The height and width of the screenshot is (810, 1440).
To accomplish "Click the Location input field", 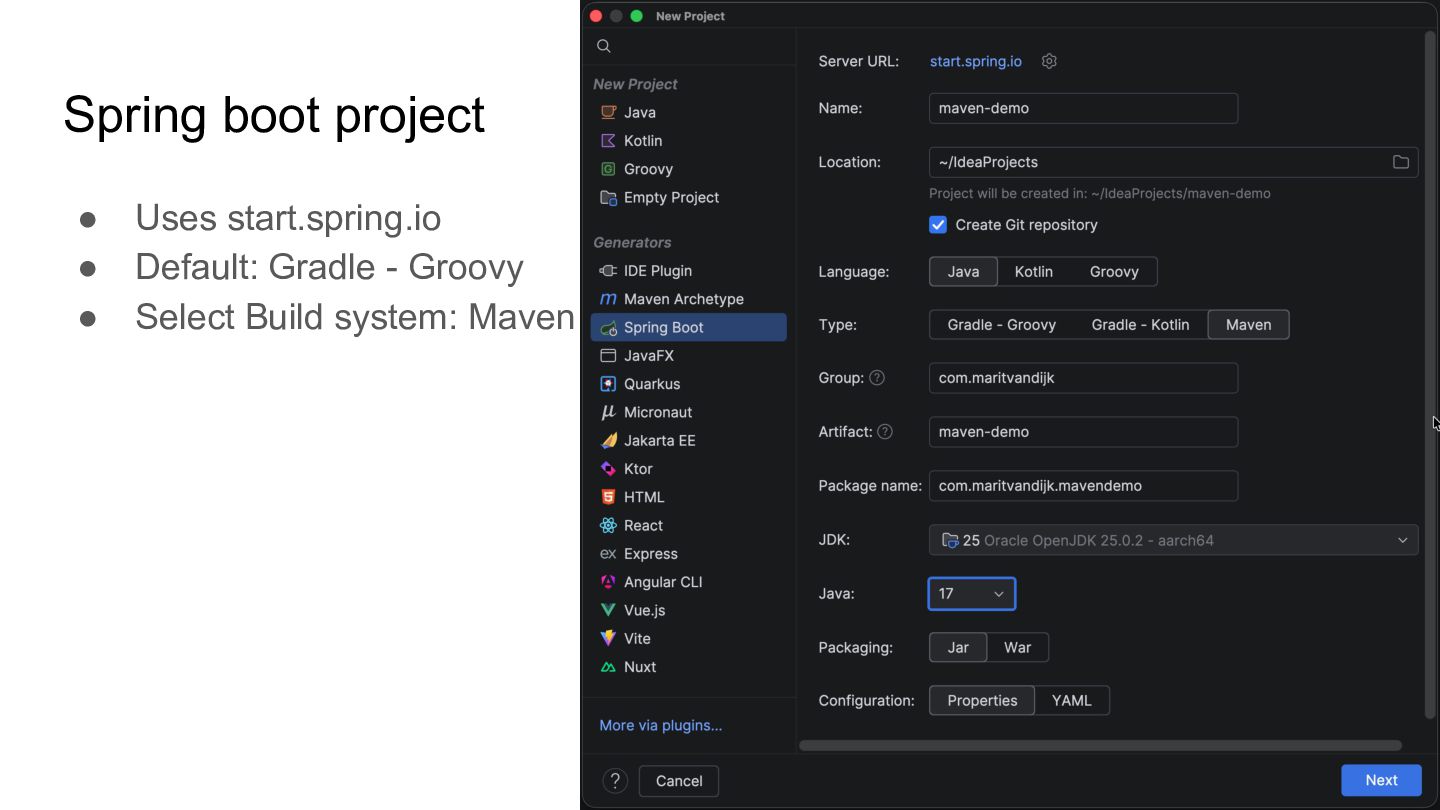I will tap(1174, 162).
